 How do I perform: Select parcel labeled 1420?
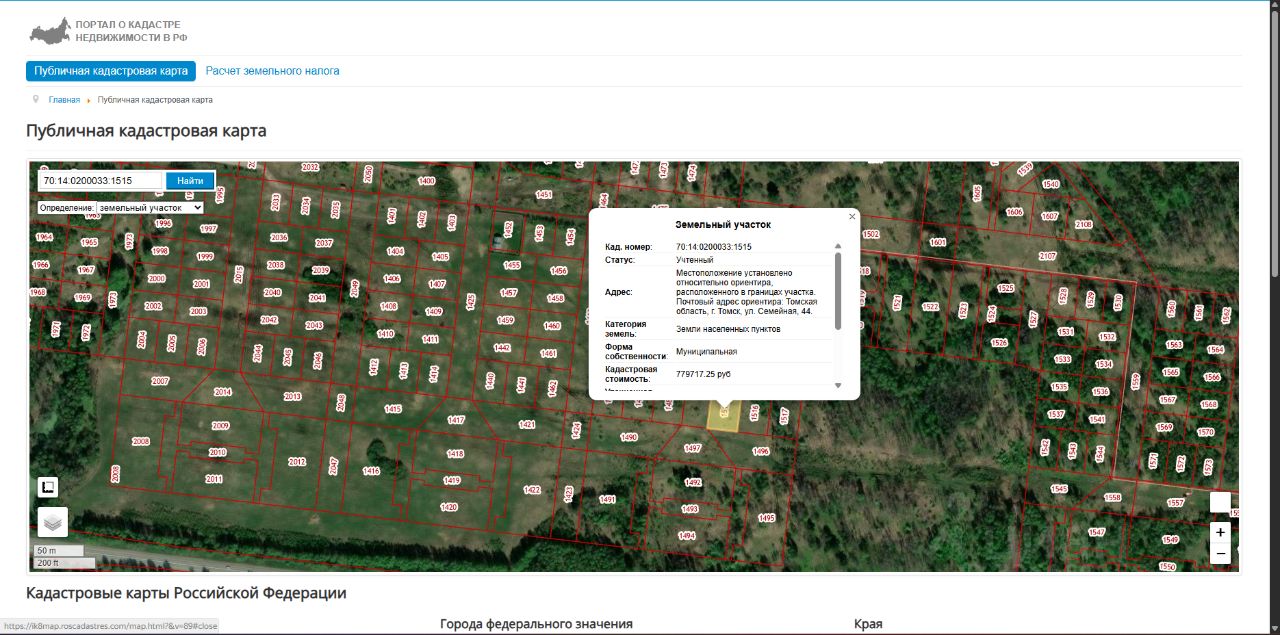point(449,507)
